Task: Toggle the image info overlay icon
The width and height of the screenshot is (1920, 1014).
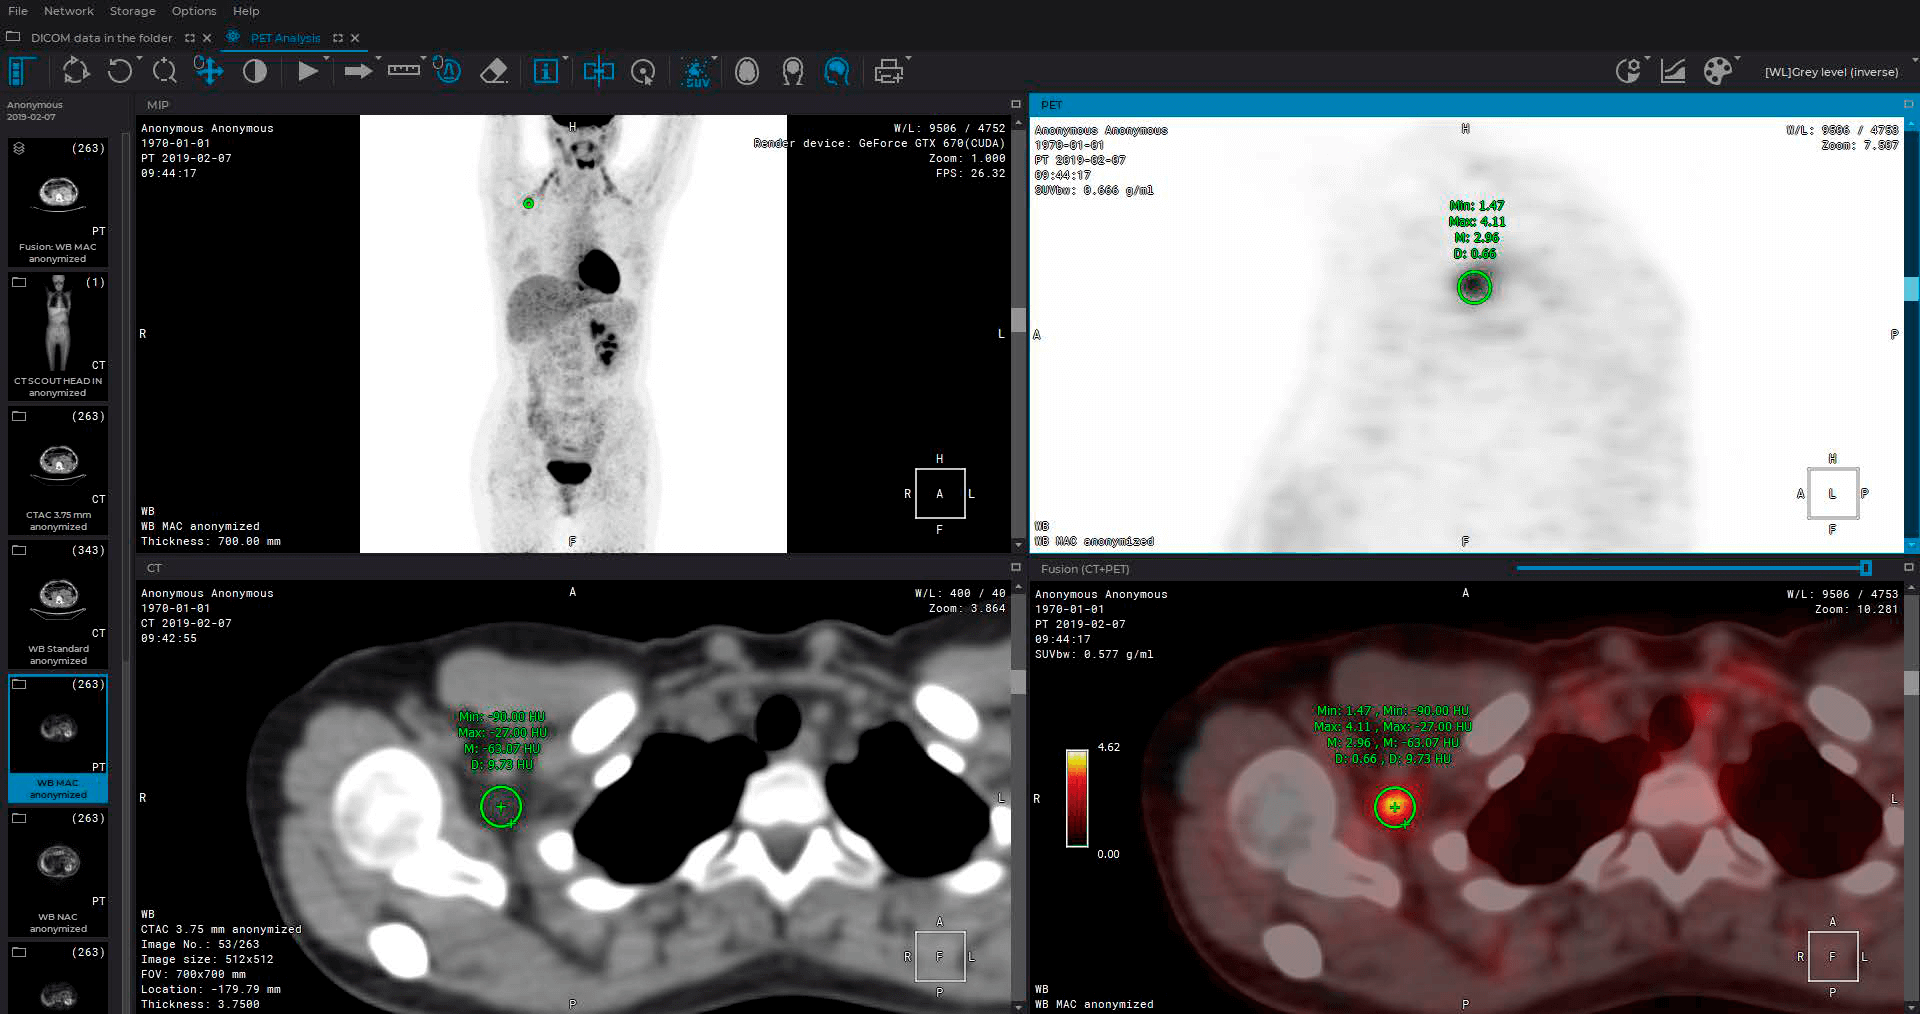Action: 546,71
